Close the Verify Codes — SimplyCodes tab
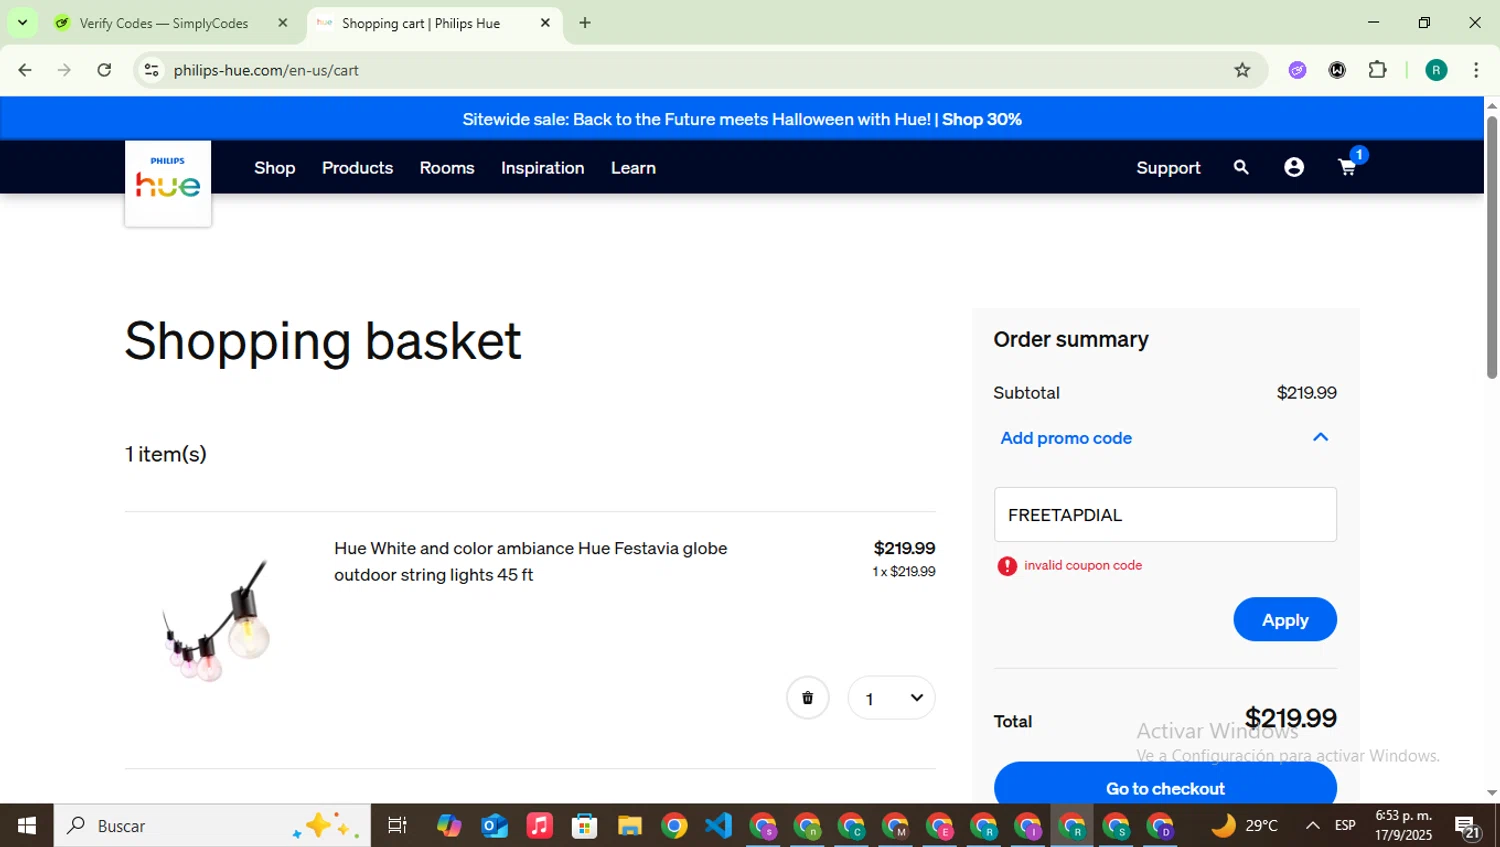Screen dimensions: 1500x847 (x=282, y=23)
